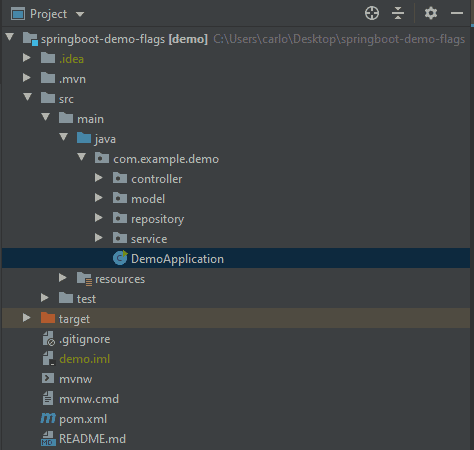Select the '.idea' folder label

tap(71, 59)
